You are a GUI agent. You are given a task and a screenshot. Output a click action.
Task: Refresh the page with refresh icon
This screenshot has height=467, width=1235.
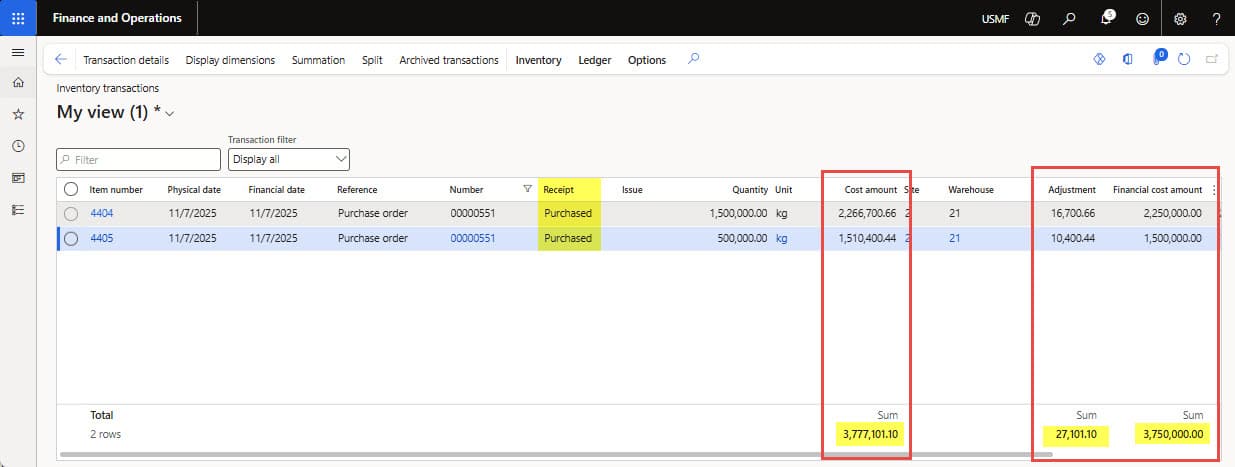pyautogui.click(x=1184, y=60)
